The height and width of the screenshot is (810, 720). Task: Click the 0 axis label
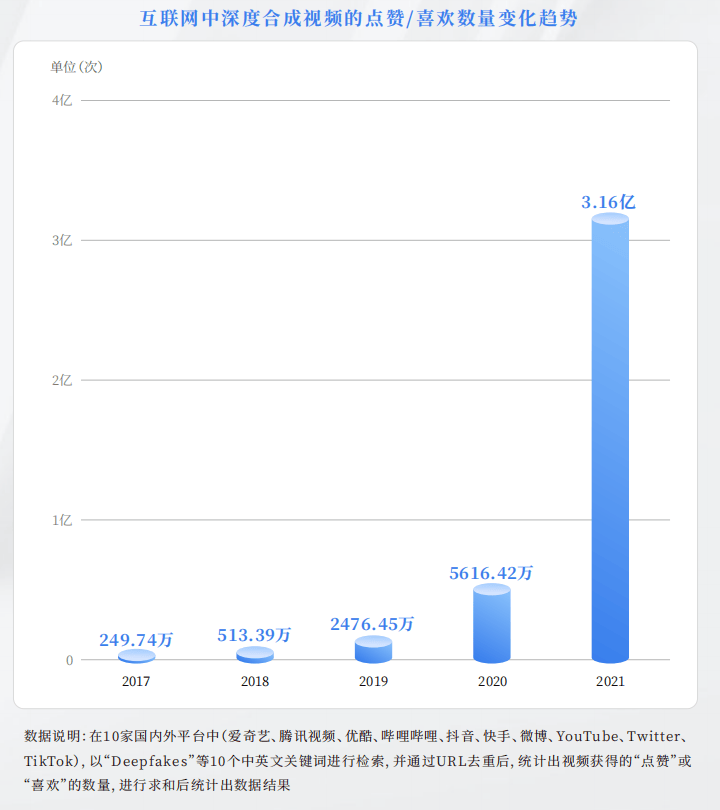click(x=69, y=660)
